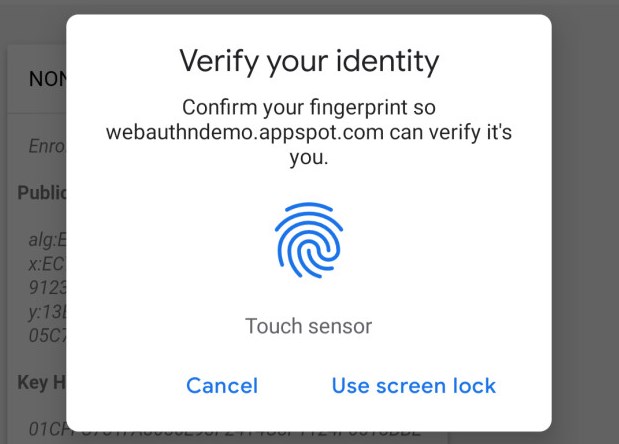
Task: Click the "05C7" key value line
Action: (x=46, y=335)
